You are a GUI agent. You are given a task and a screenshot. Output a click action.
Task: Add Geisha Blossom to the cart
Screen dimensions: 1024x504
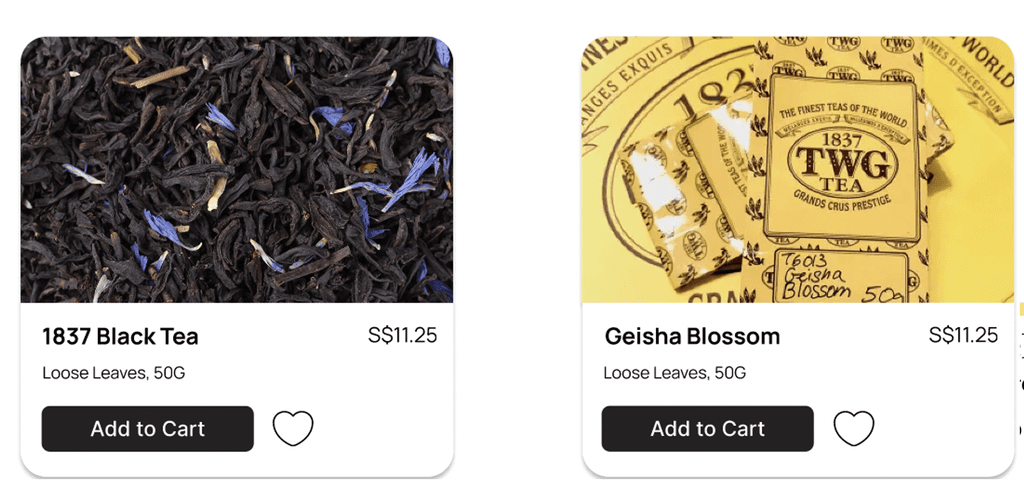point(707,429)
